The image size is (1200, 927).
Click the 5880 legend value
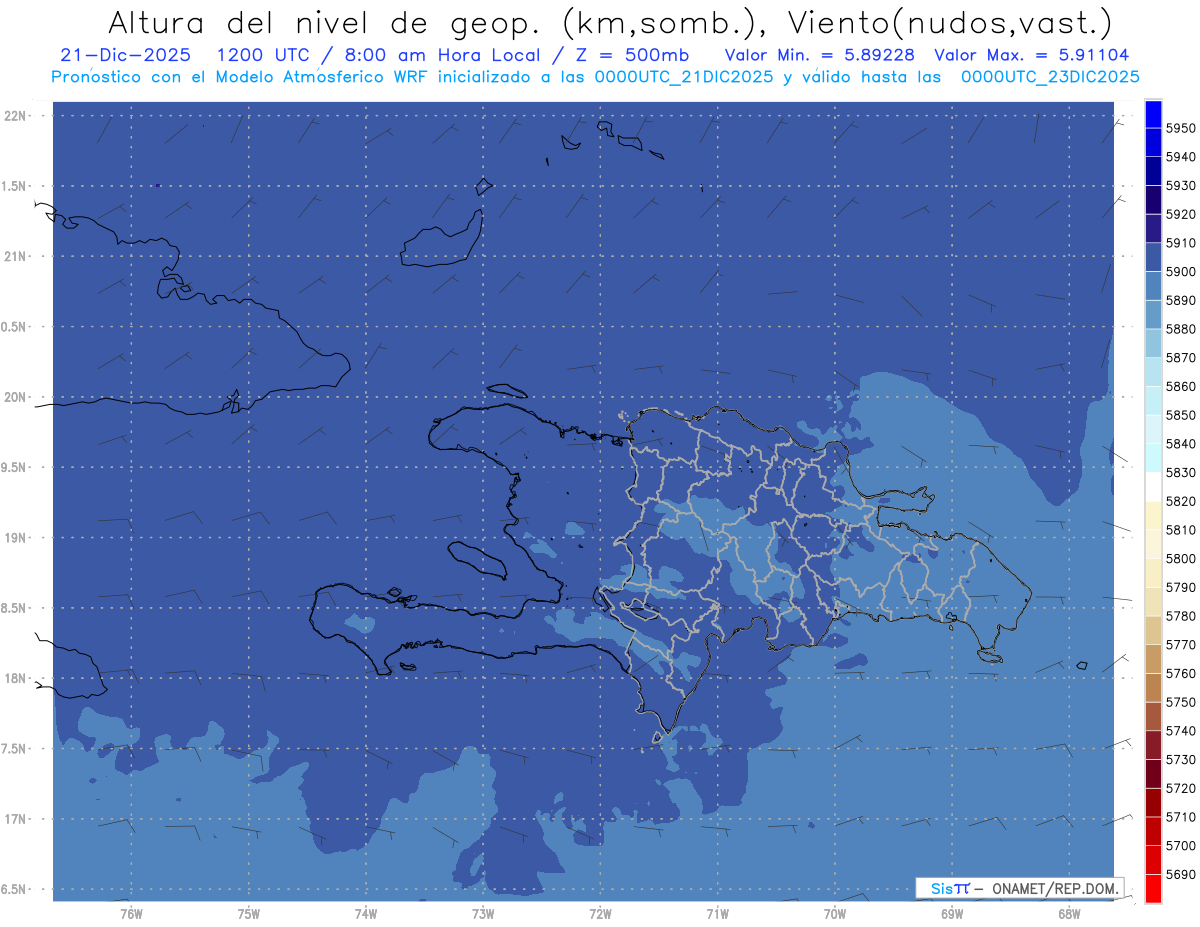tap(1180, 329)
